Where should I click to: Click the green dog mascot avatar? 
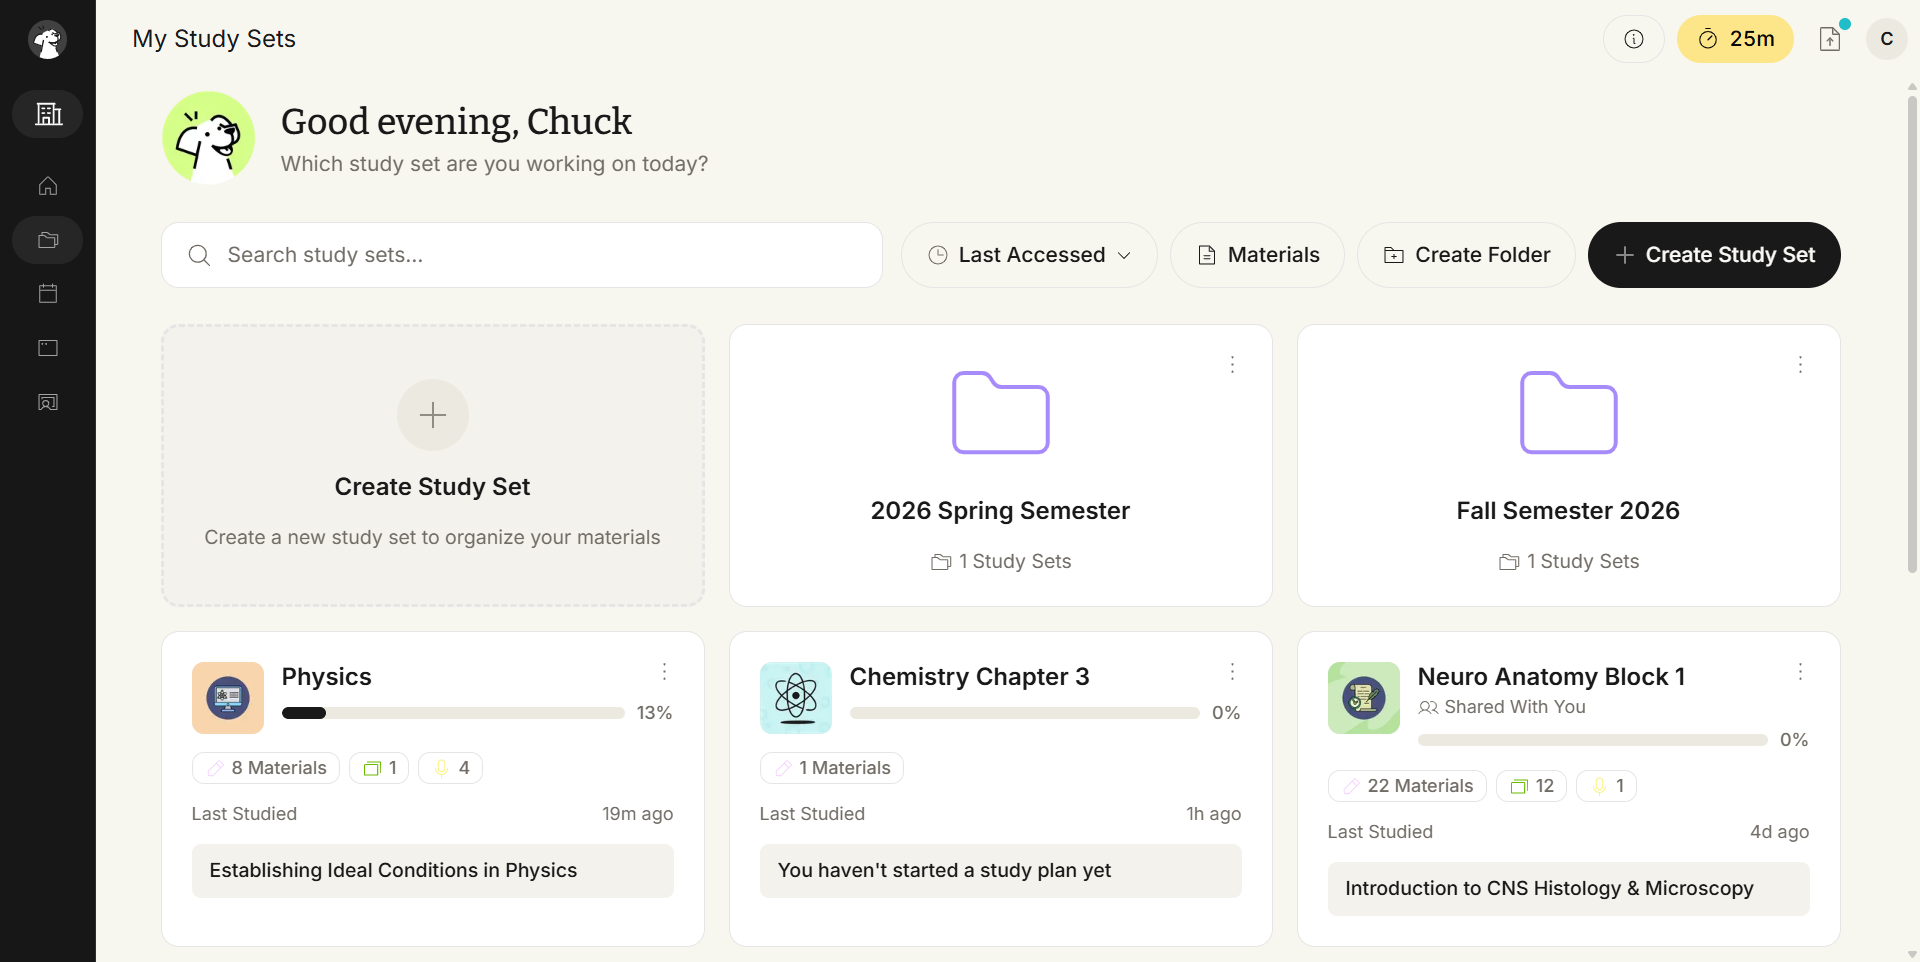208,137
